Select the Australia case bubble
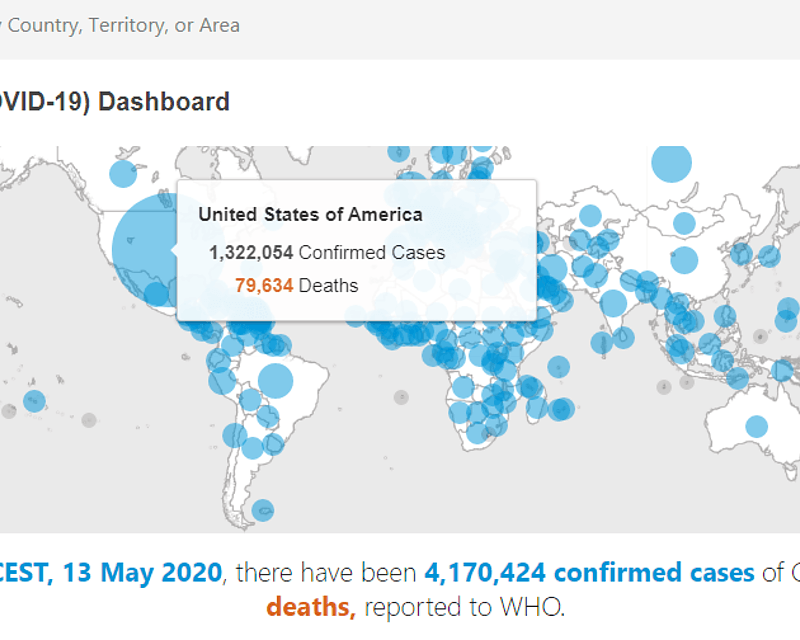 pyautogui.click(x=757, y=426)
